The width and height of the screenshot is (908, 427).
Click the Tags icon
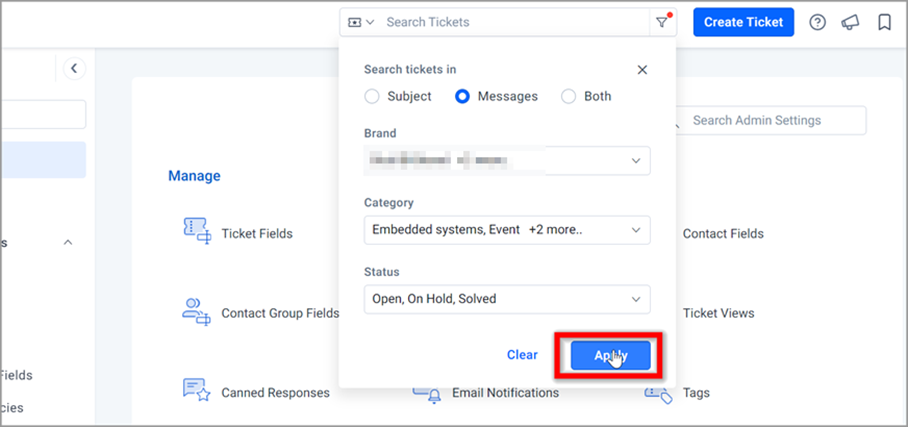658,395
